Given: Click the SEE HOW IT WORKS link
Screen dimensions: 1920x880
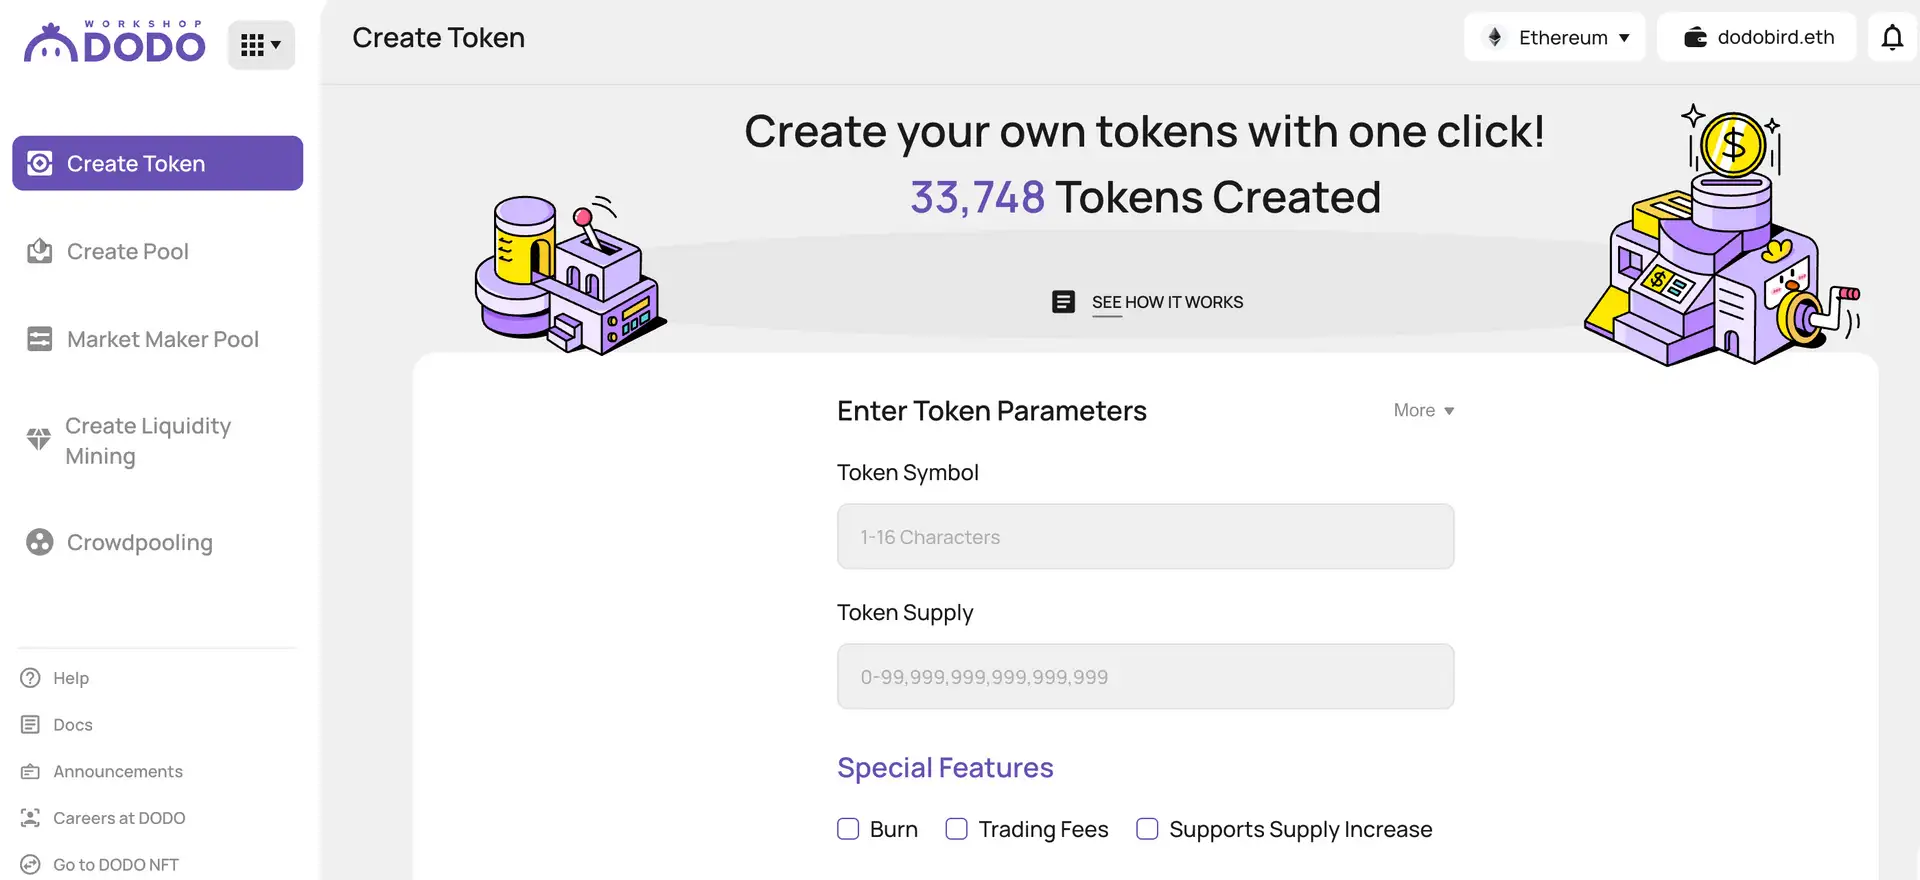Looking at the screenshot, I should tap(1166, 302).
